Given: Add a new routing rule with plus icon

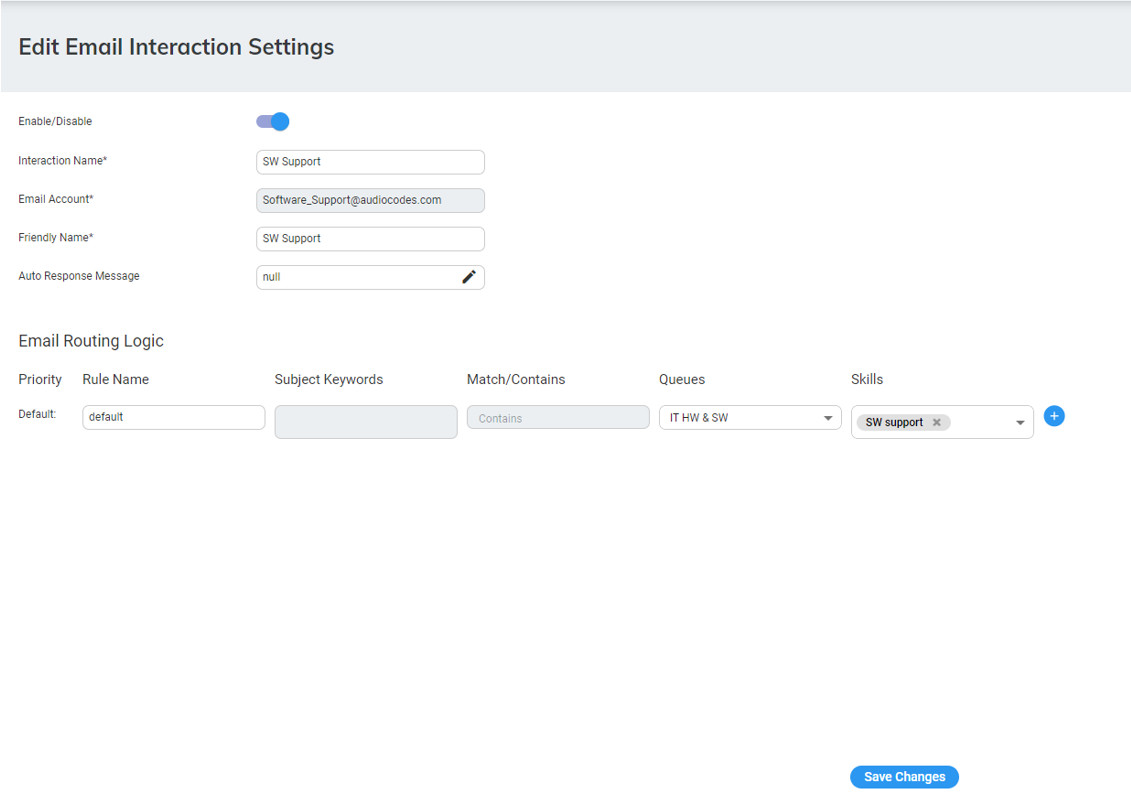Looking at the screenshot, I should [x=1054, y=416].
